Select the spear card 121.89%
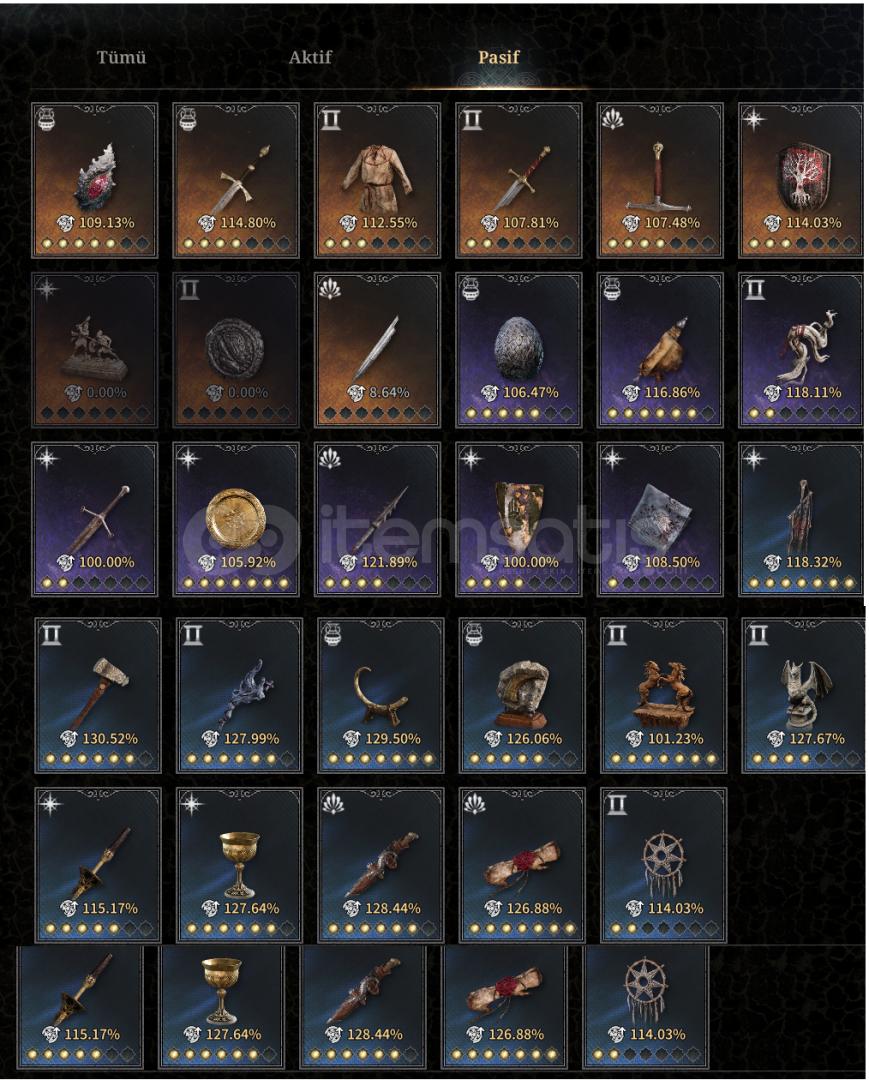Screen dimensions: 869x1080 [x=377, y=519]
